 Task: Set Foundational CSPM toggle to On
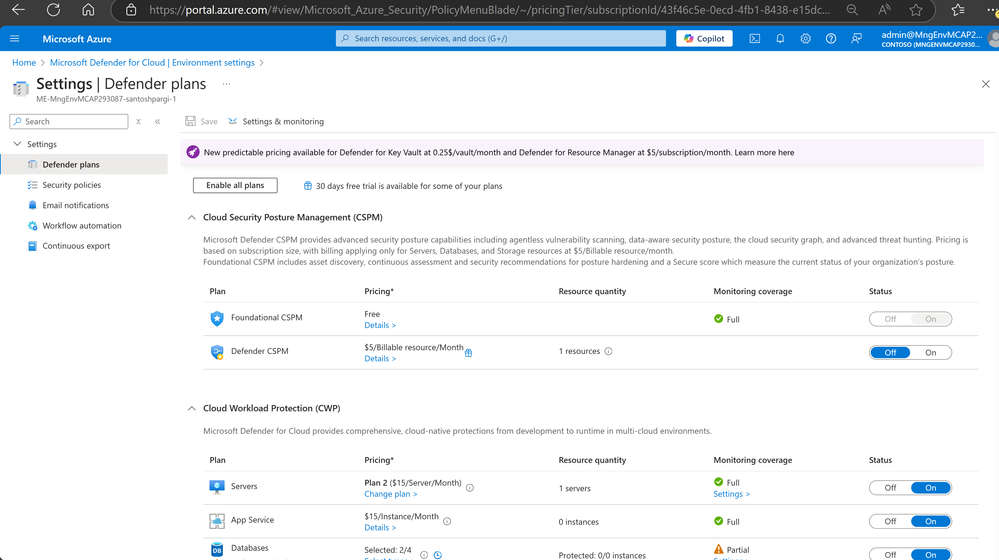click(930, 319)
